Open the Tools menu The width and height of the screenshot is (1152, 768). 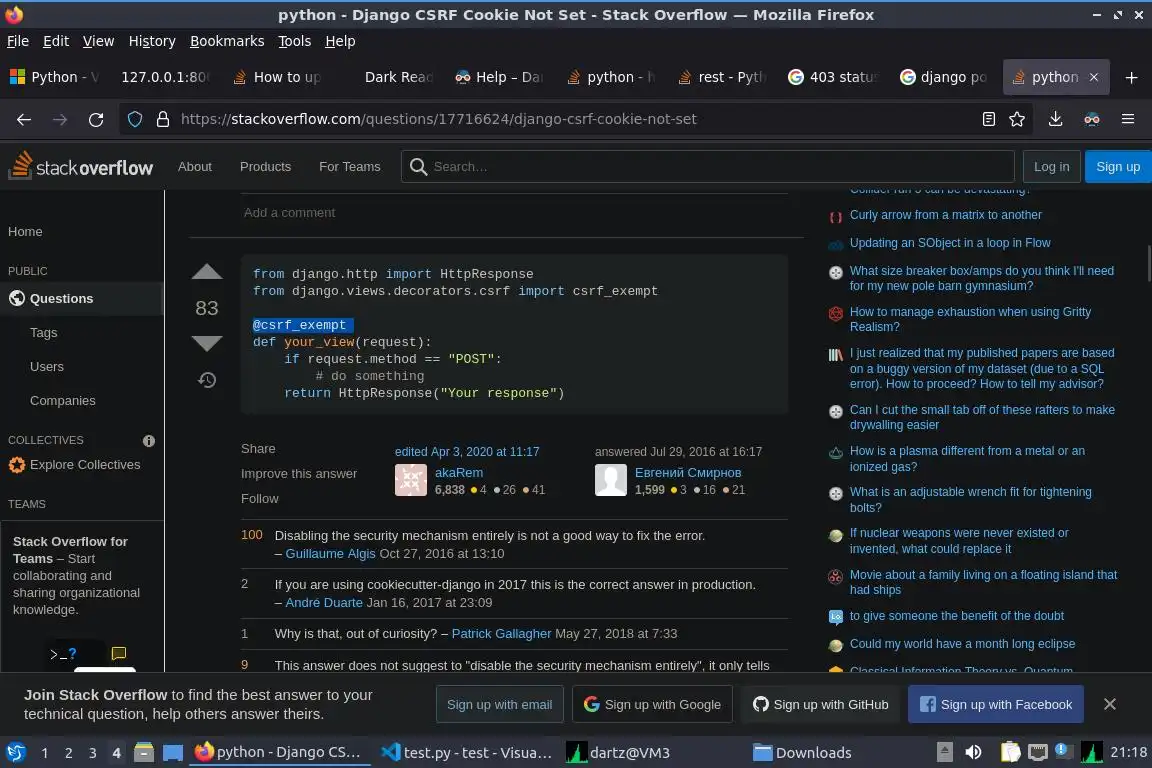tap(295, 41)
